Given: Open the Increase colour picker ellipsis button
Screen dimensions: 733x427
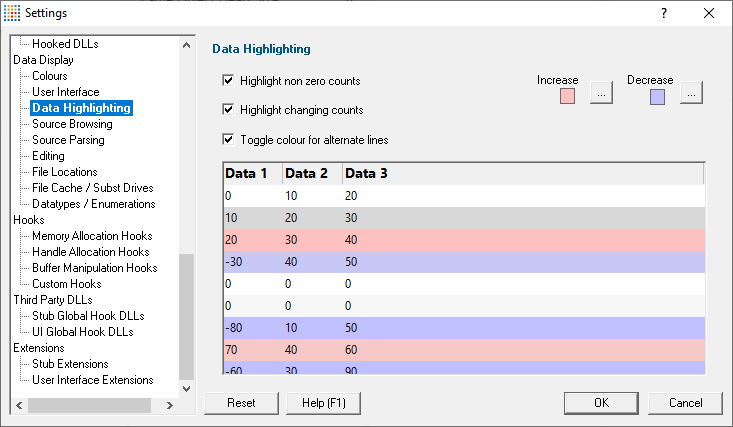Looking at the screenshot, I should pos(601,94).
